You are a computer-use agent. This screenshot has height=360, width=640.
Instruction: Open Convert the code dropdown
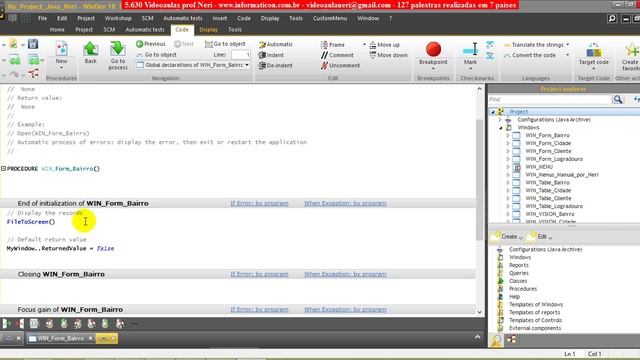568,55
